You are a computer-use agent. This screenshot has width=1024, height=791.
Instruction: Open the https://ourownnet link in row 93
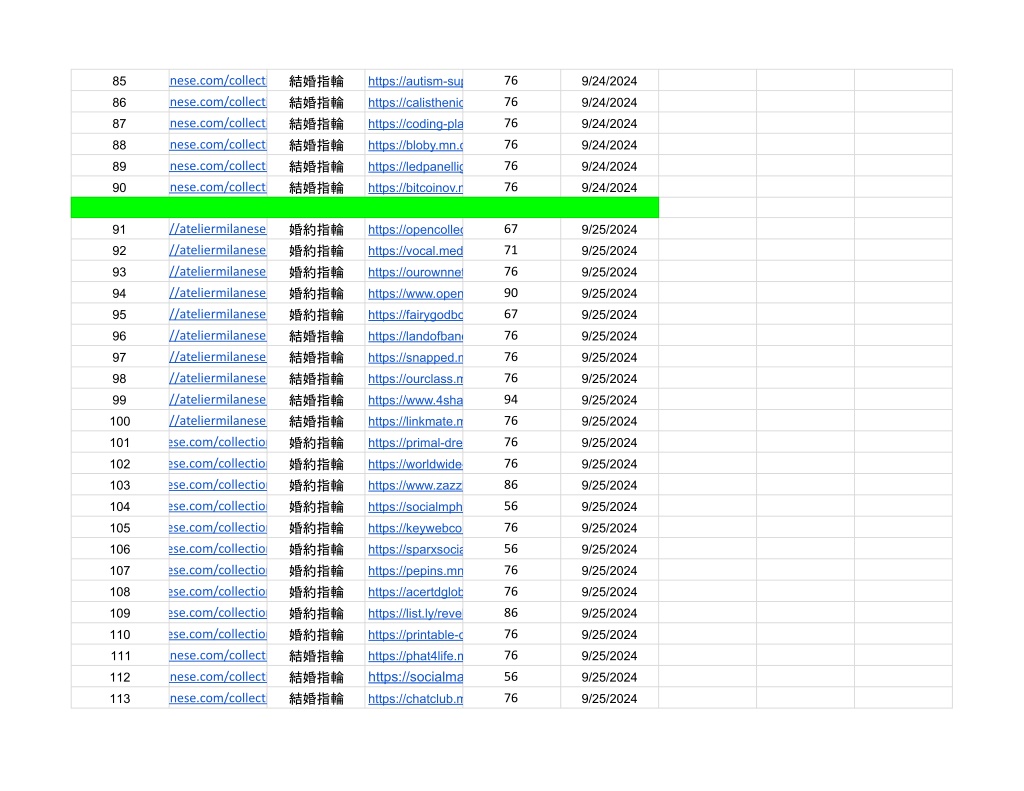(415, 272)
